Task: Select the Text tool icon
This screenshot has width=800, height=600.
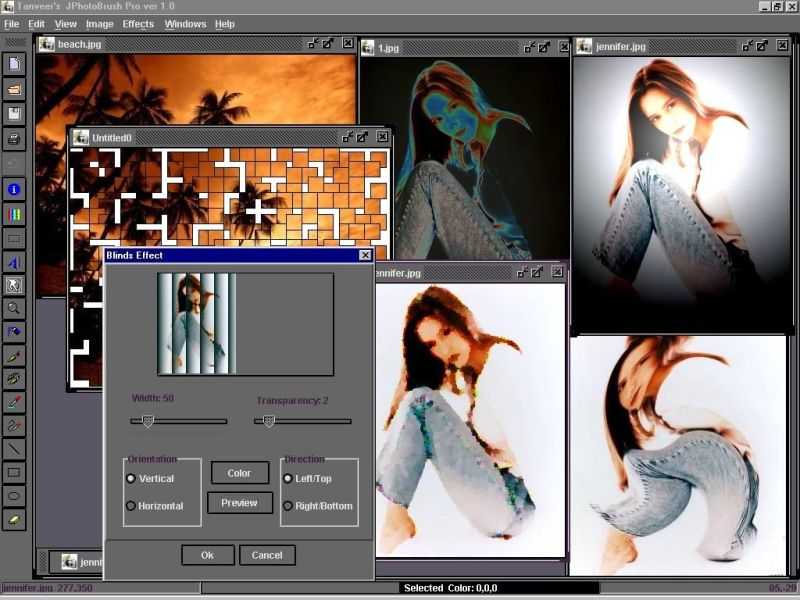Action: tap(14, 262)
